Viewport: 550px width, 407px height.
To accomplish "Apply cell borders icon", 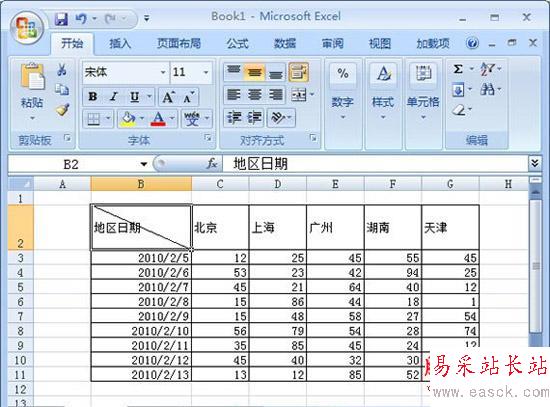I will pyautogui.click(x=94, y=119).
